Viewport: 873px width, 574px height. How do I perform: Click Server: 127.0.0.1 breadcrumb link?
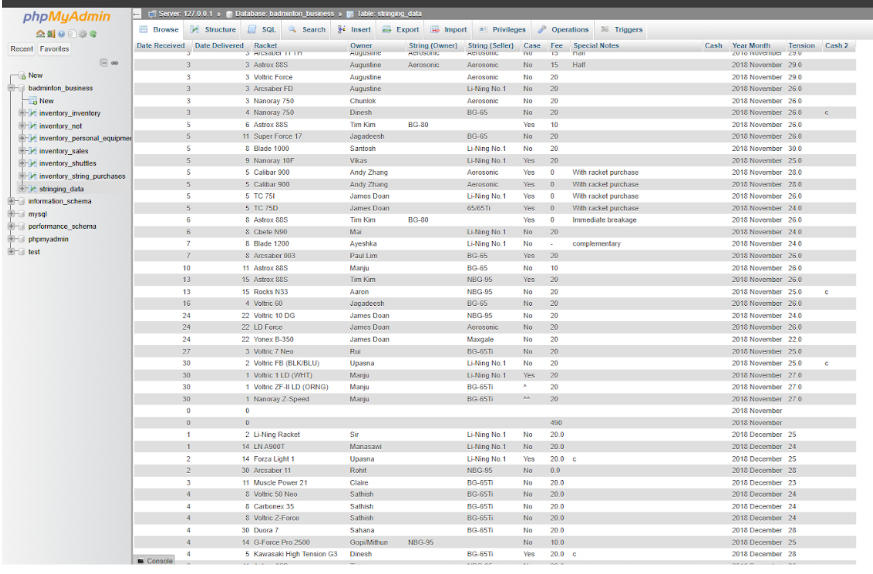click(185, 13)
